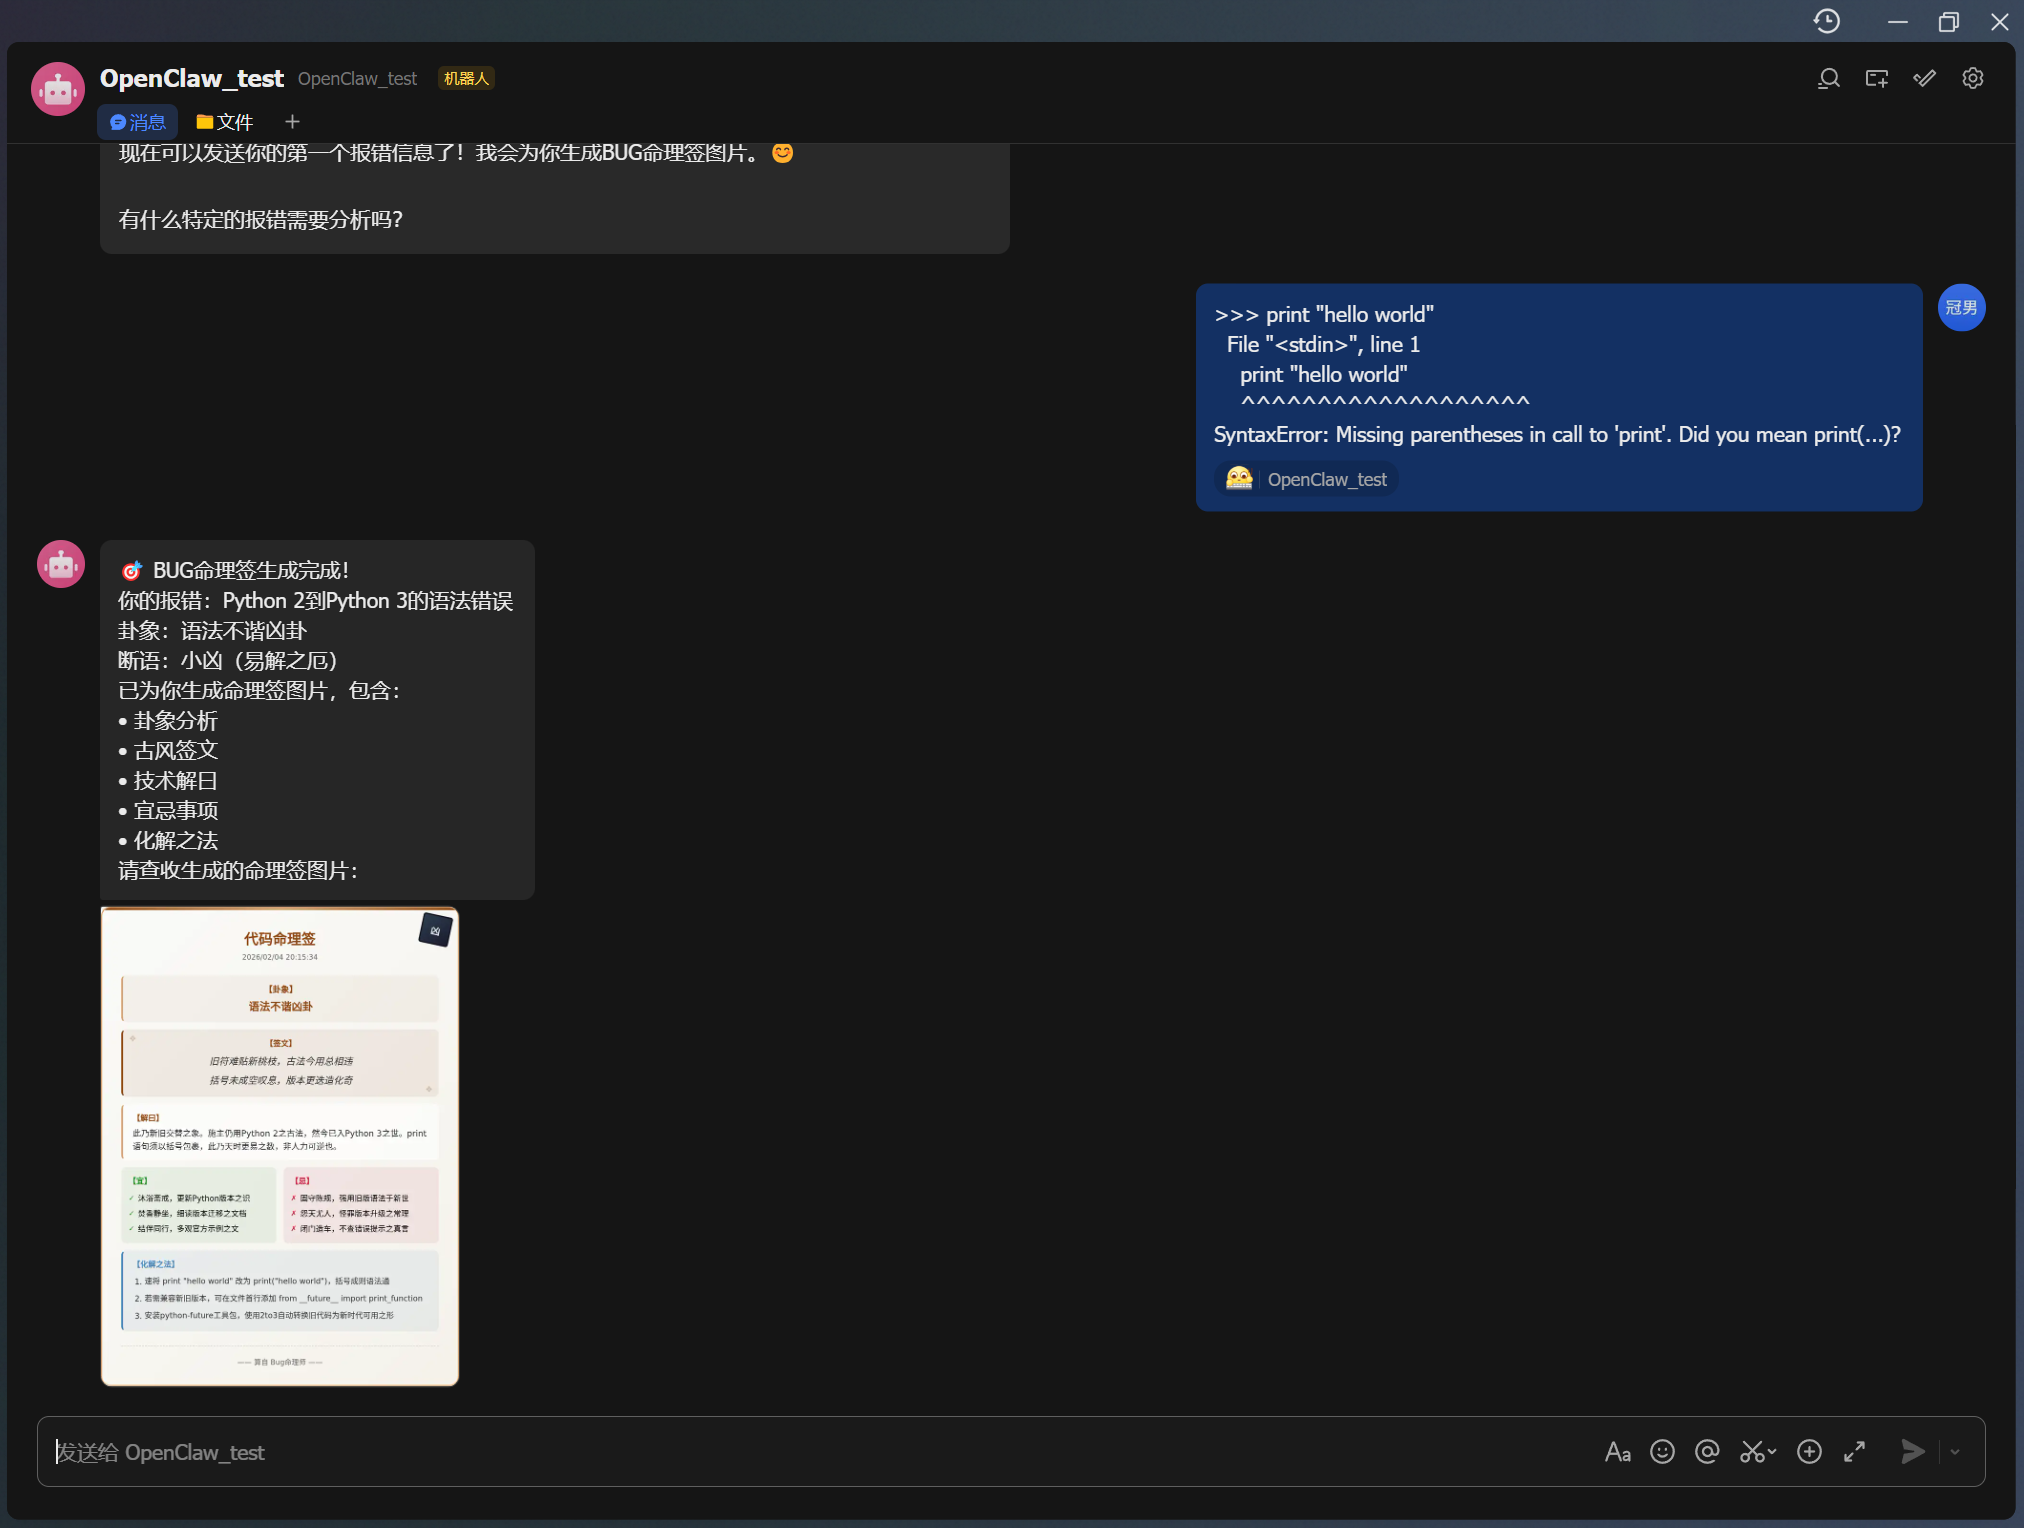This screenshot has width=2024, height=1528.
Task: Open the OpenClaw_test bot avatar in header
Action: click(58, 90)
